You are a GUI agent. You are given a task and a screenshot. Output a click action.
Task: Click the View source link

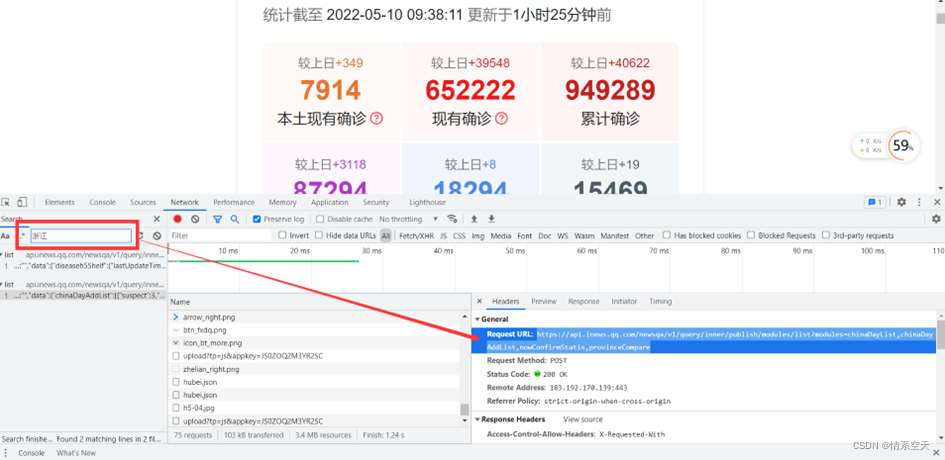click(x=583, y=419)
